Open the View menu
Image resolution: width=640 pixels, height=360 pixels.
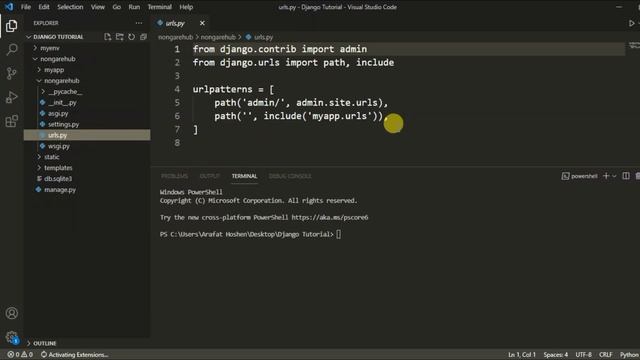pyautogui.click(x=98, y=7)
